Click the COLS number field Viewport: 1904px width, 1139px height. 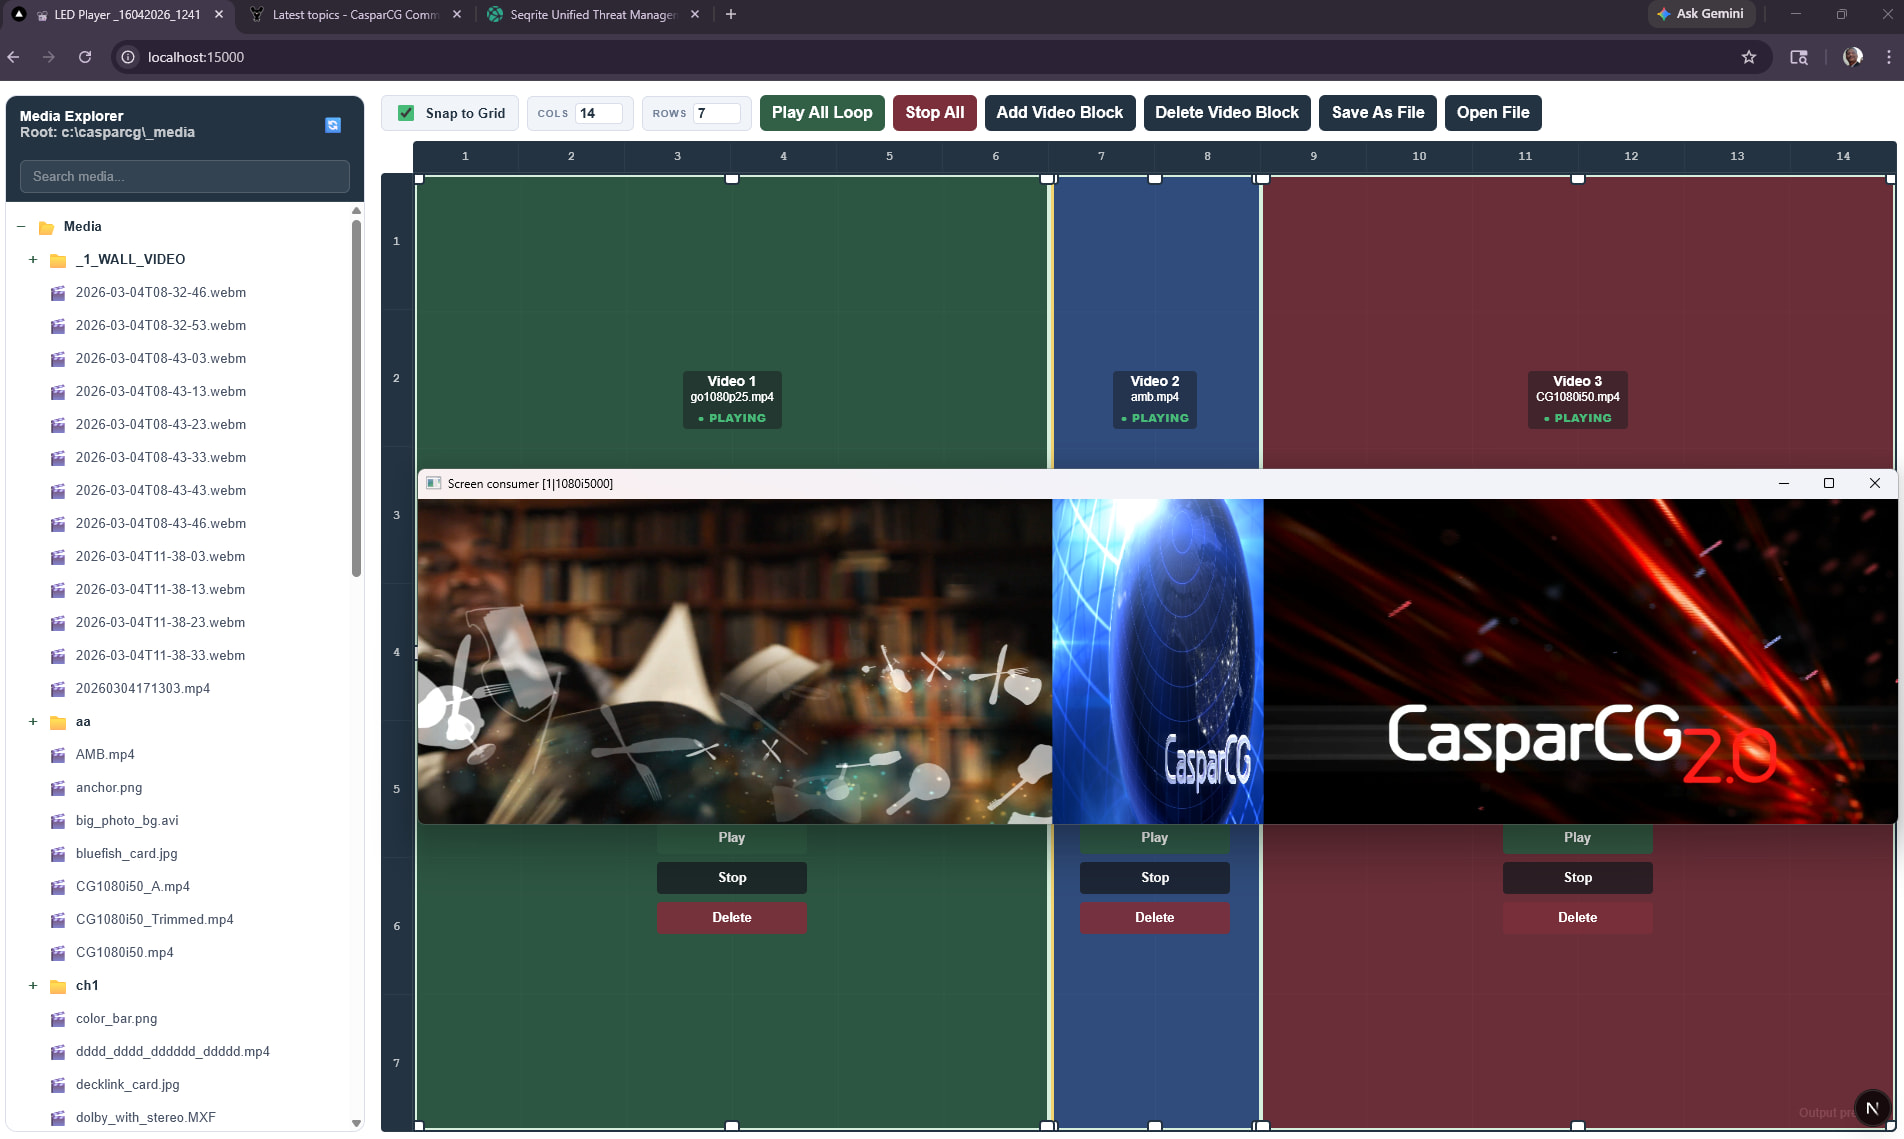(597, 113)
